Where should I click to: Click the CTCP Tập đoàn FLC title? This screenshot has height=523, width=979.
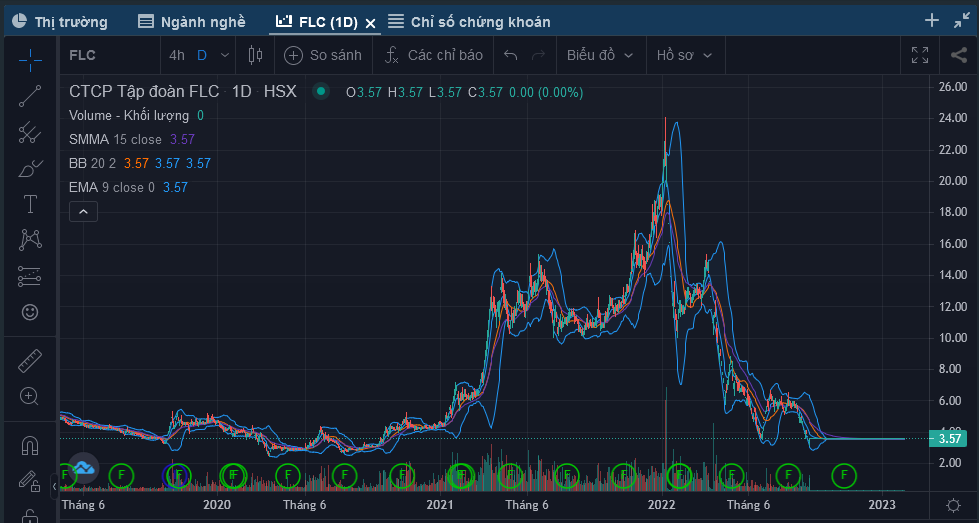tap(144, 92)
